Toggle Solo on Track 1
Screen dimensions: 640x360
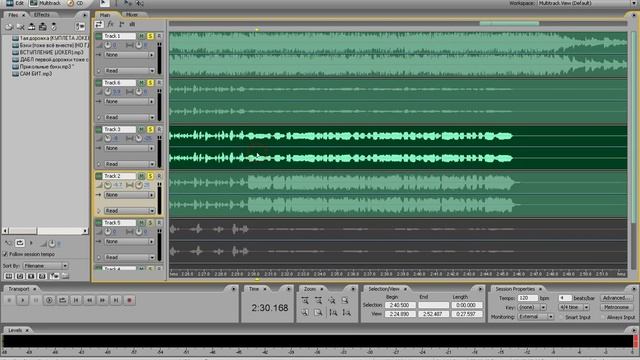coord(150,36)
